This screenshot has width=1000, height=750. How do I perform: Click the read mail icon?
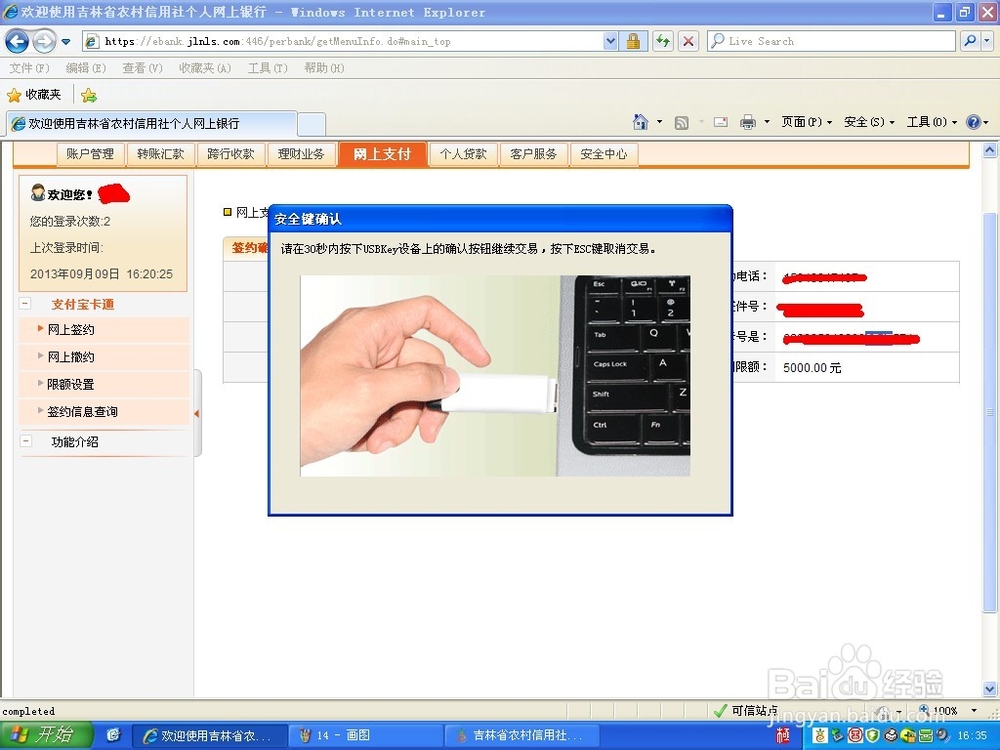pyautogui.click(x=721, y=122)
